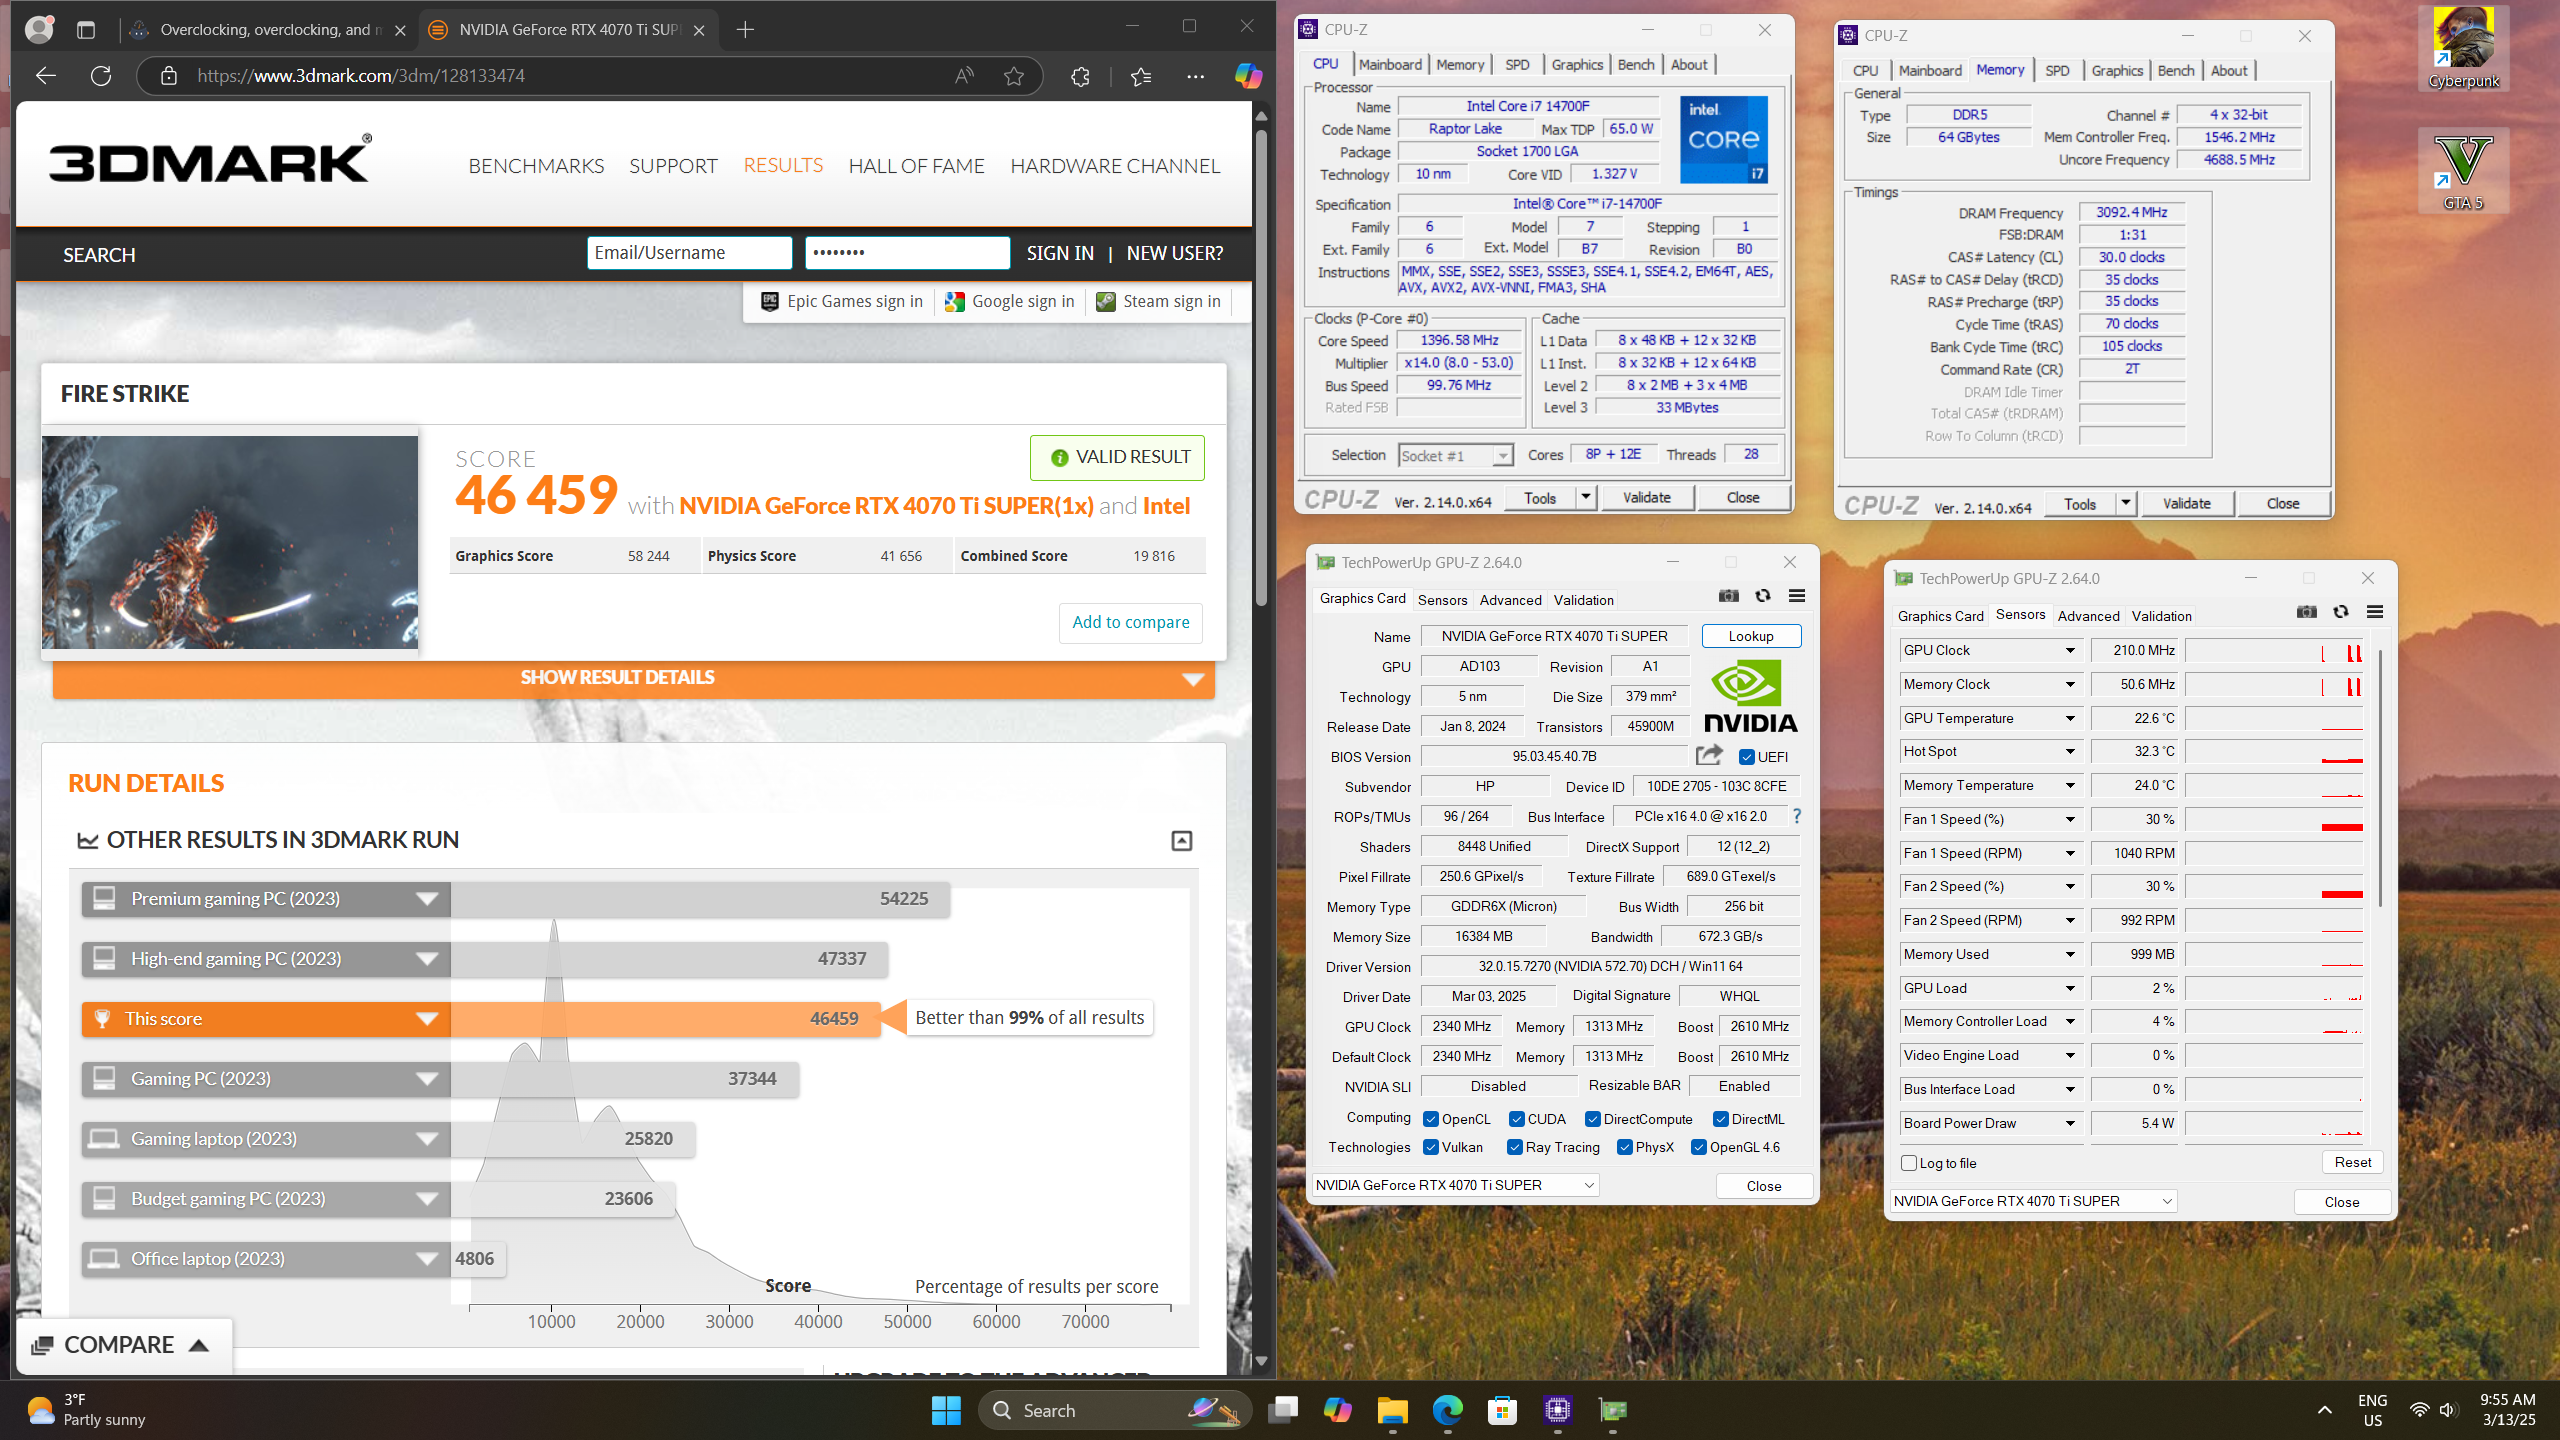The height and width of the screenshot is (1440, 2560).
Task: Click camera icon in GPU-Z Sensors window
Action: click(2306, 612)
